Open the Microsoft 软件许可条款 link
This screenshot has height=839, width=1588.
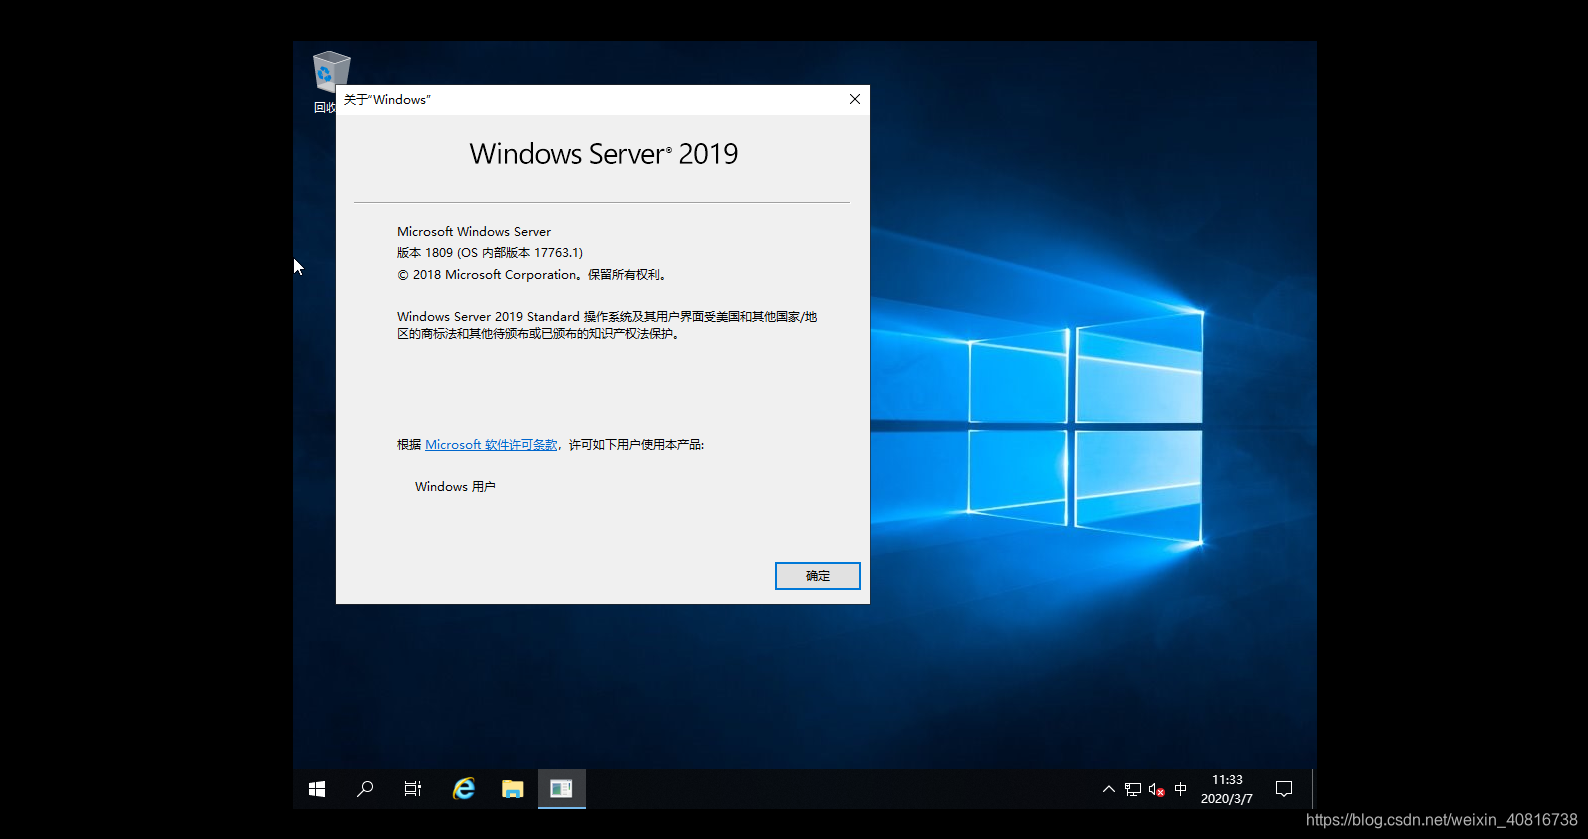(491, 445)
